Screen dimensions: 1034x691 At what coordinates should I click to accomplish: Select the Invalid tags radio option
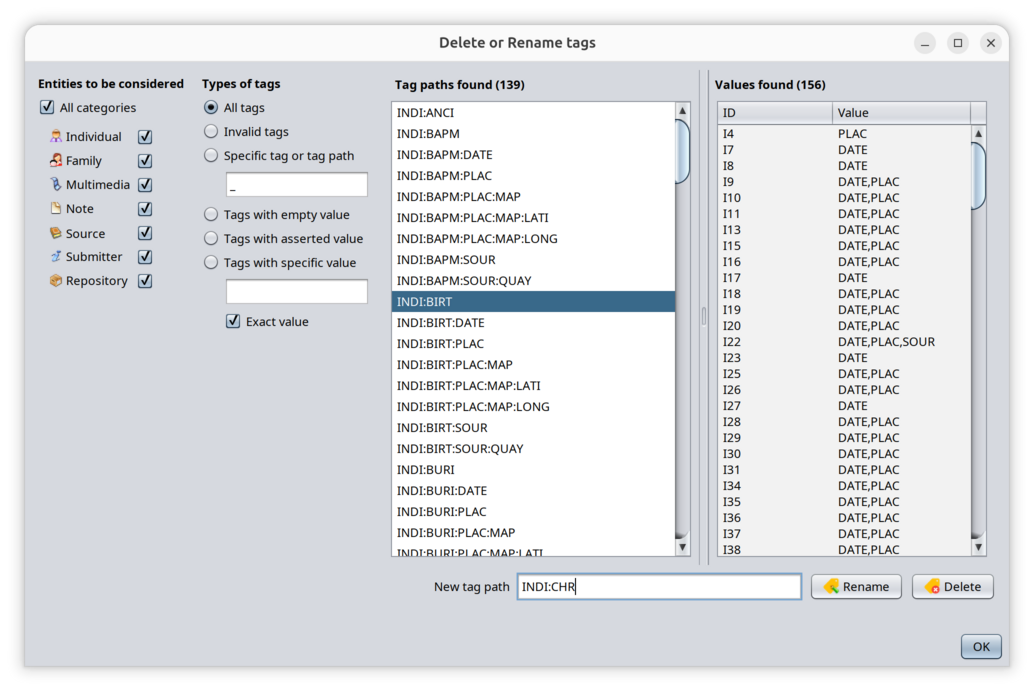click(211, 132)
